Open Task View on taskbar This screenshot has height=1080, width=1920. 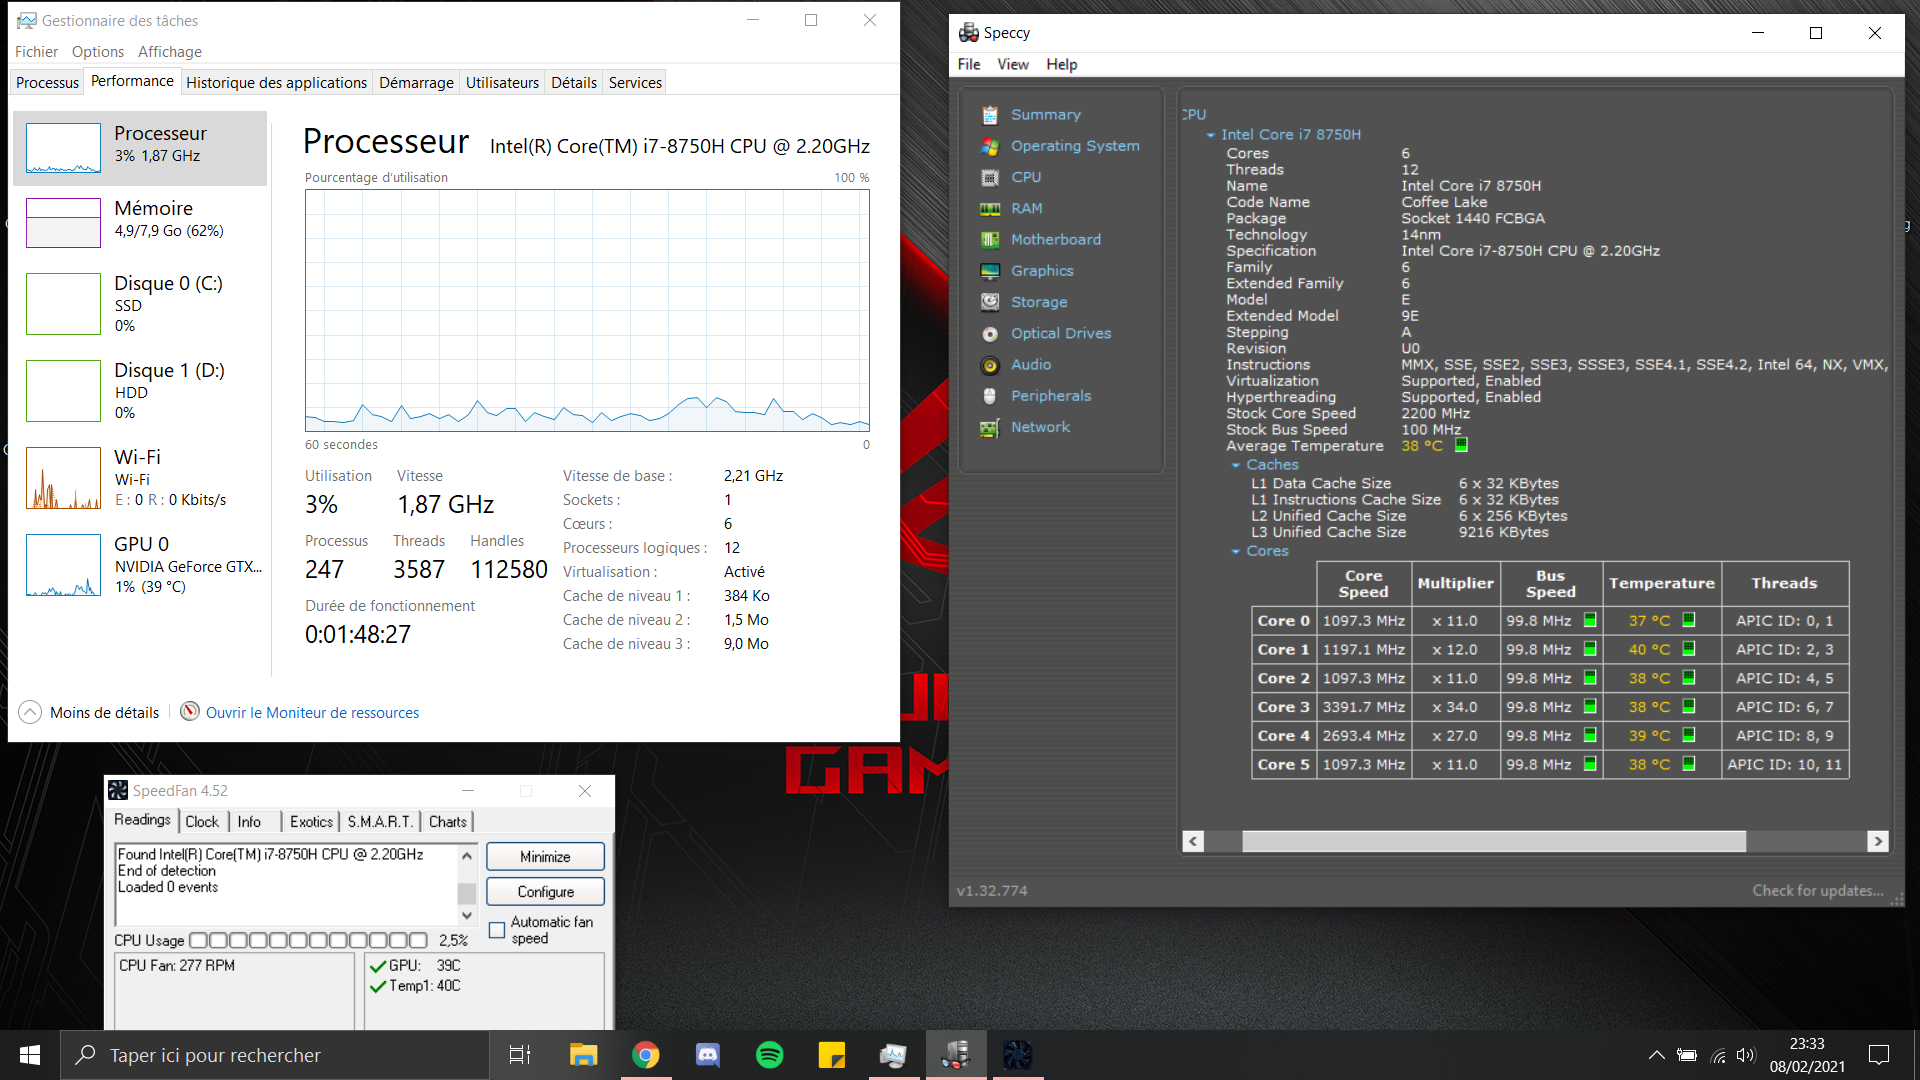[520, 1055]
